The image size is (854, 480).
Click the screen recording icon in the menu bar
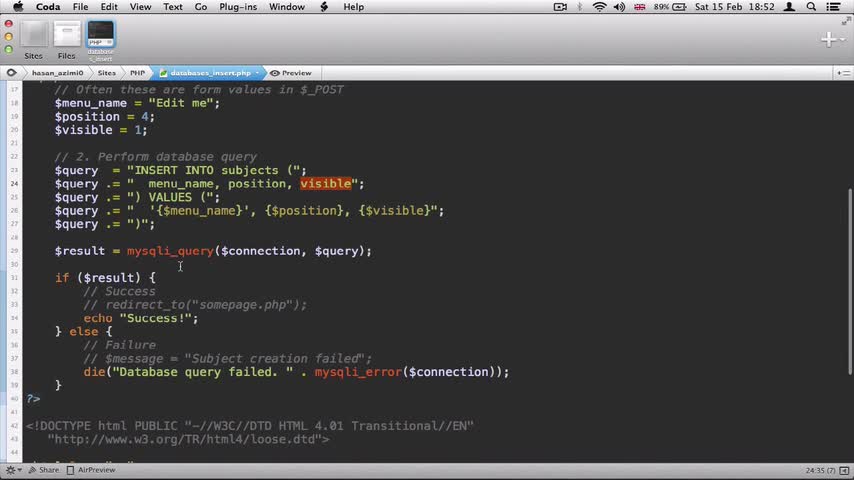pos(560,7)
